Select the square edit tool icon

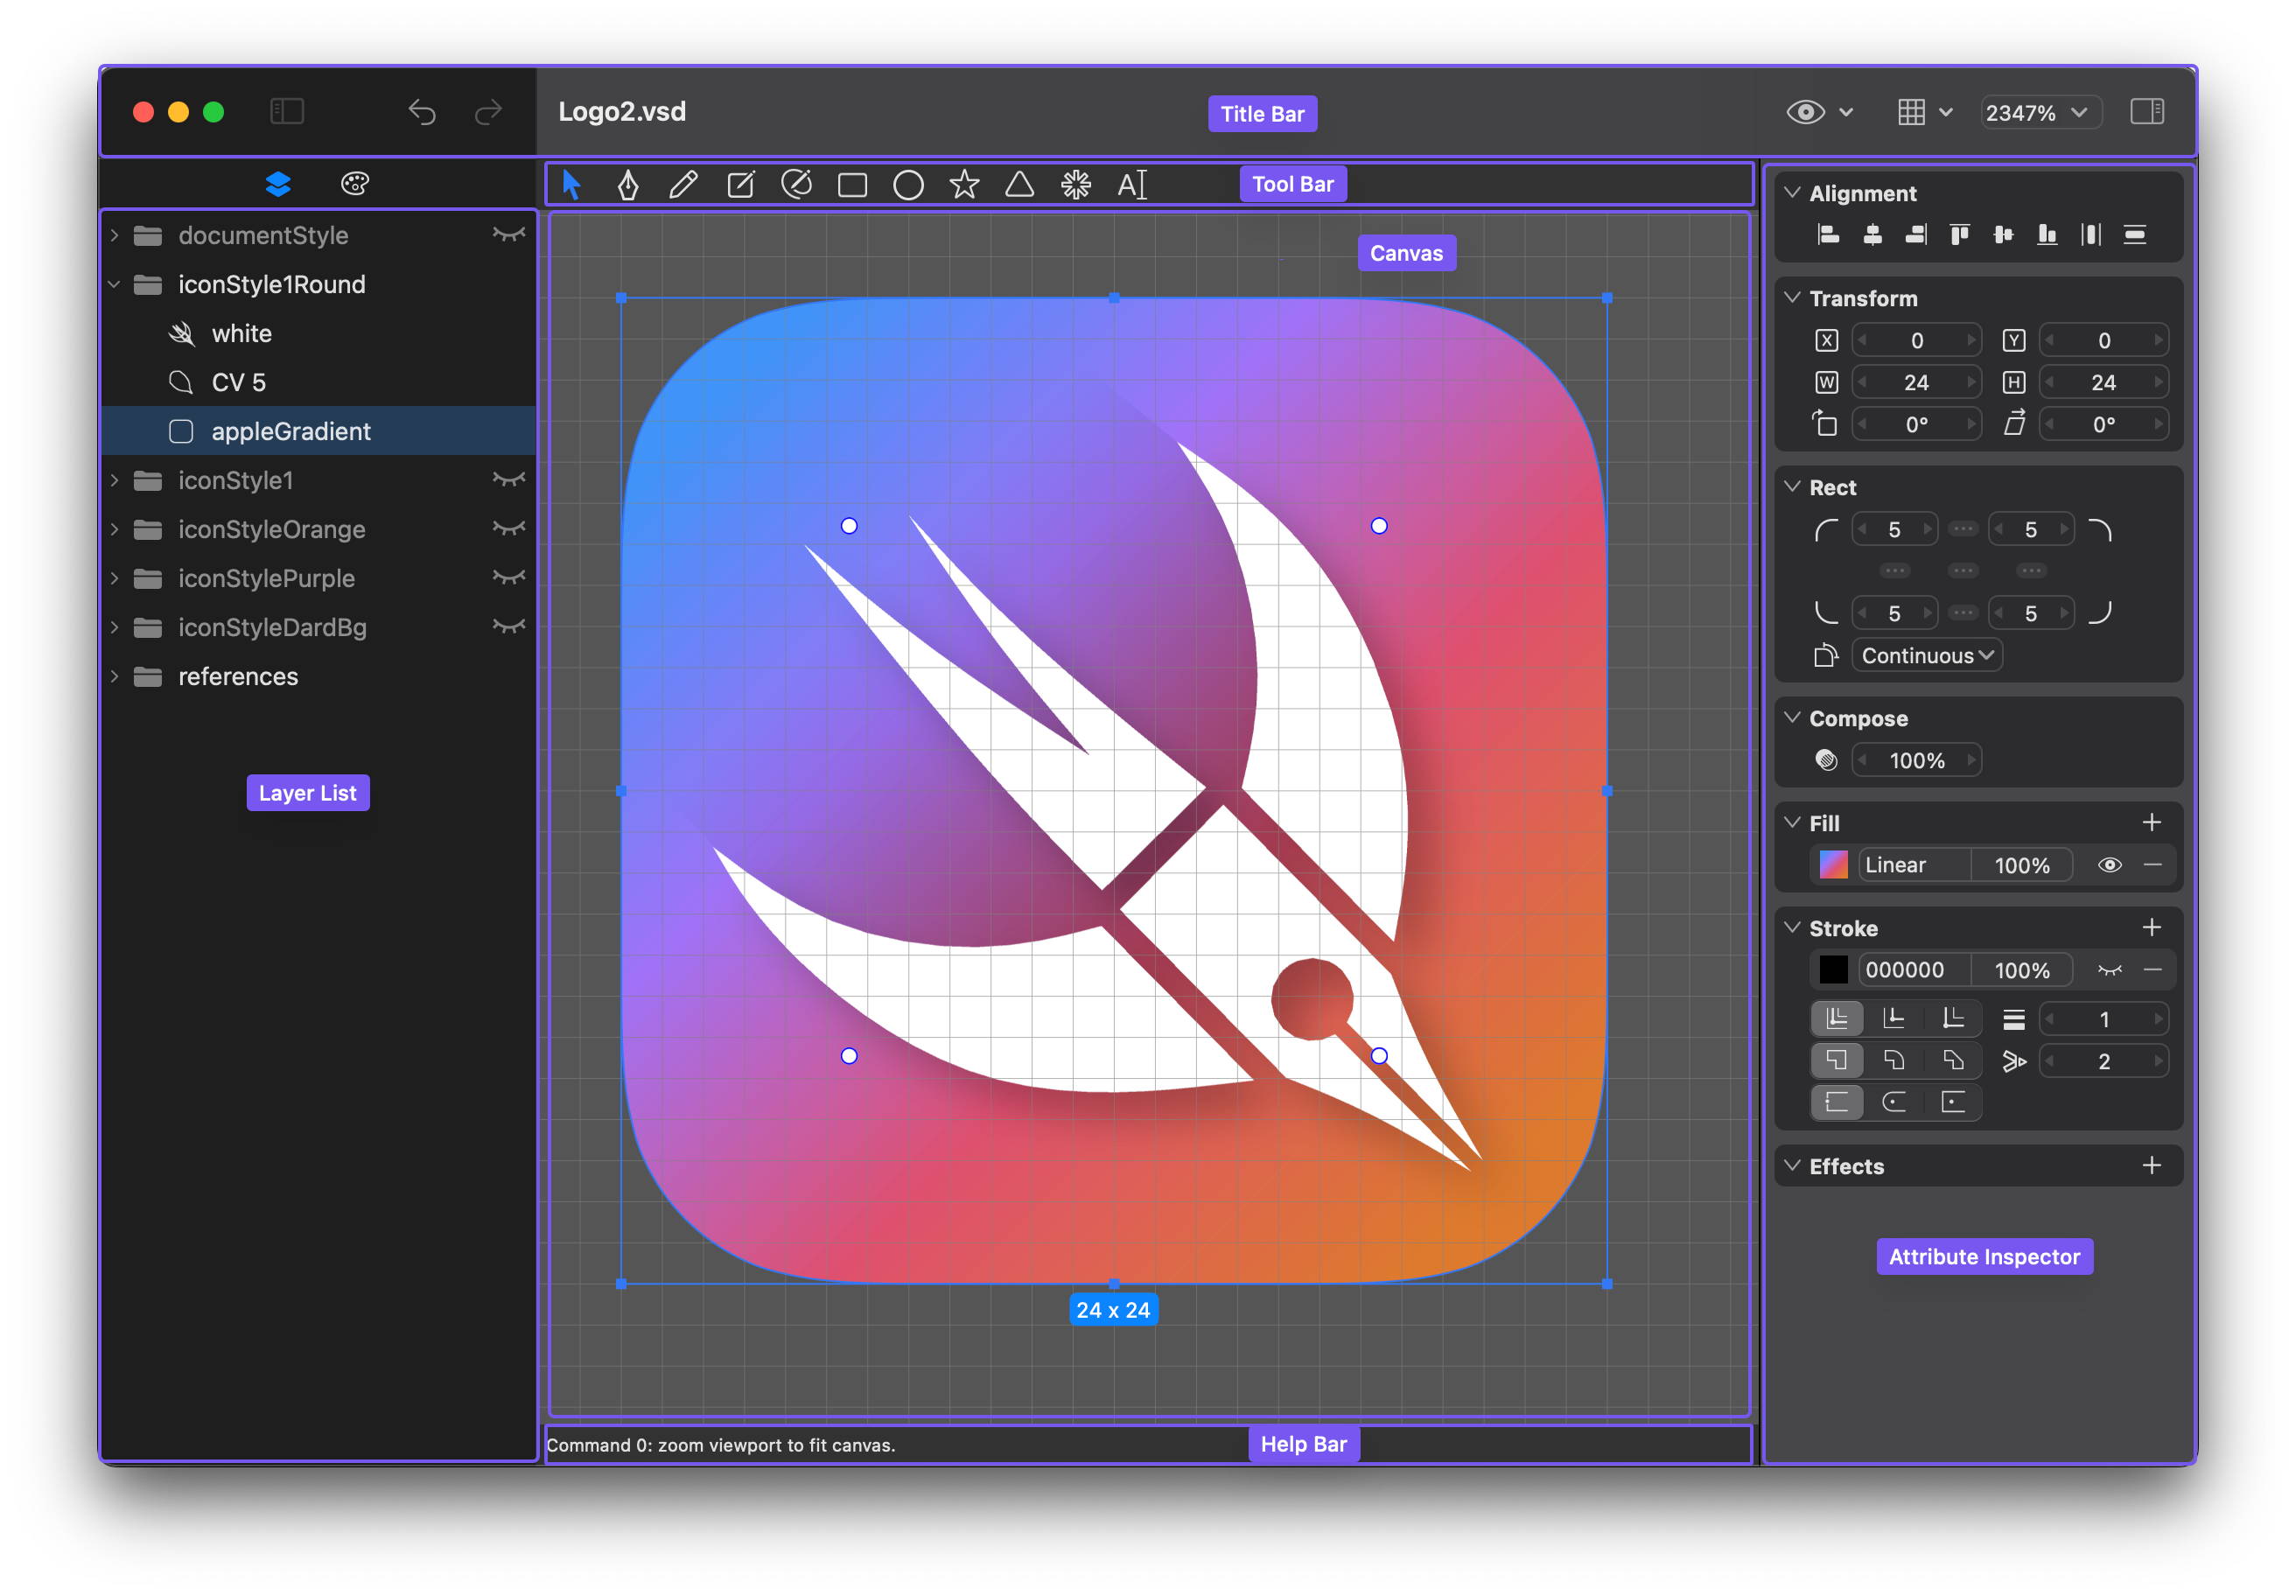click(740, 185)
